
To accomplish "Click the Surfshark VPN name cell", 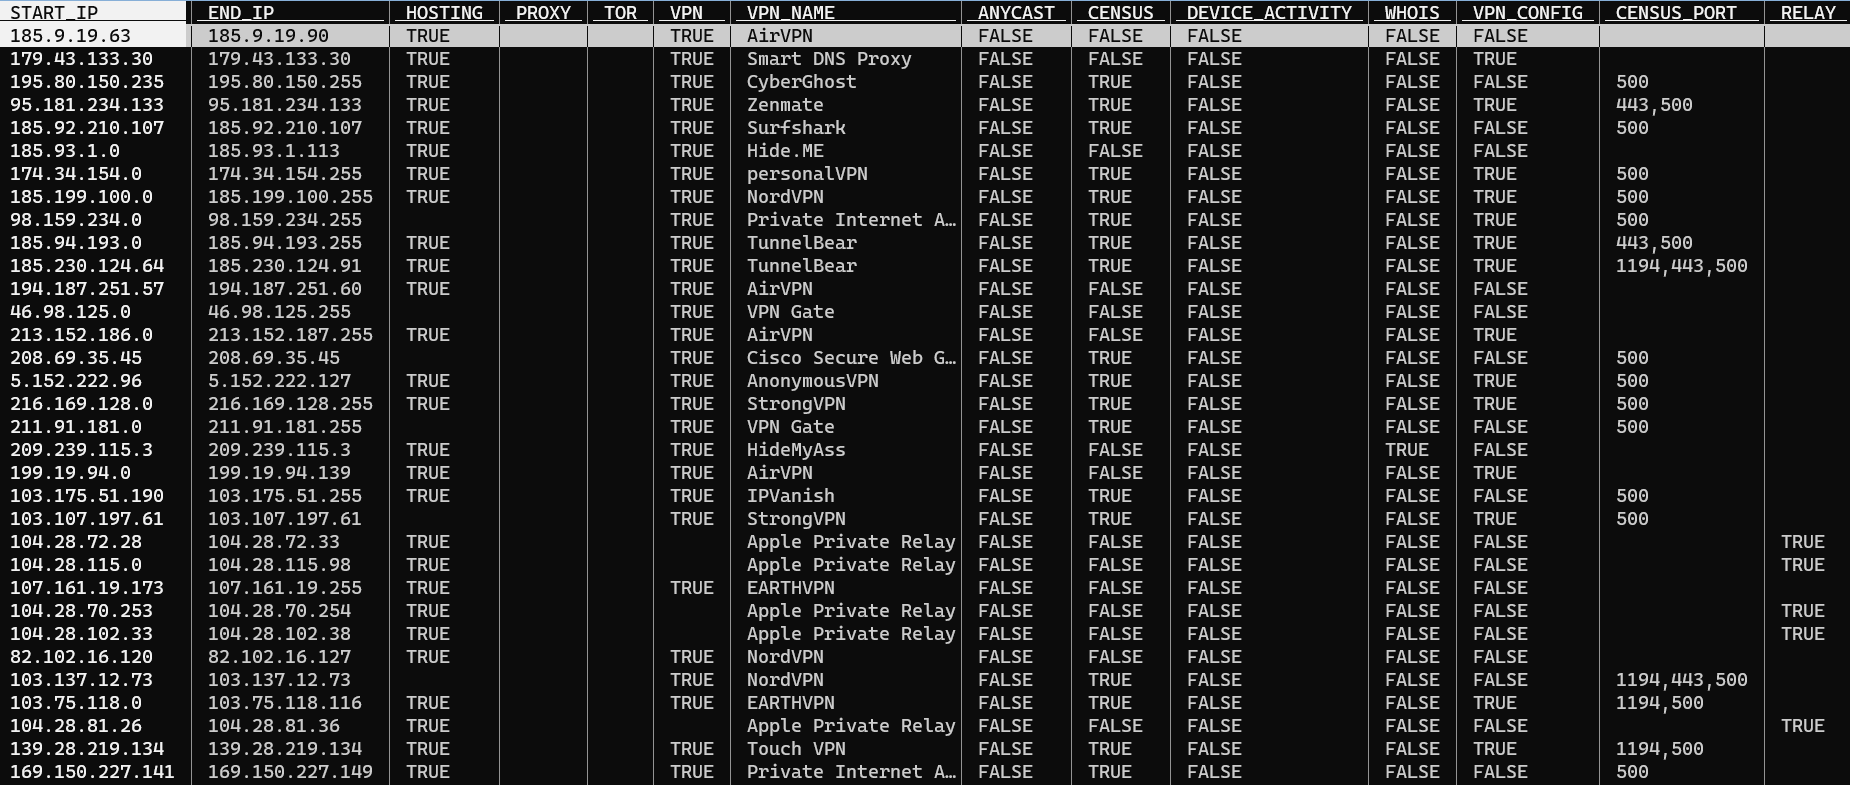I will point(796,128).
